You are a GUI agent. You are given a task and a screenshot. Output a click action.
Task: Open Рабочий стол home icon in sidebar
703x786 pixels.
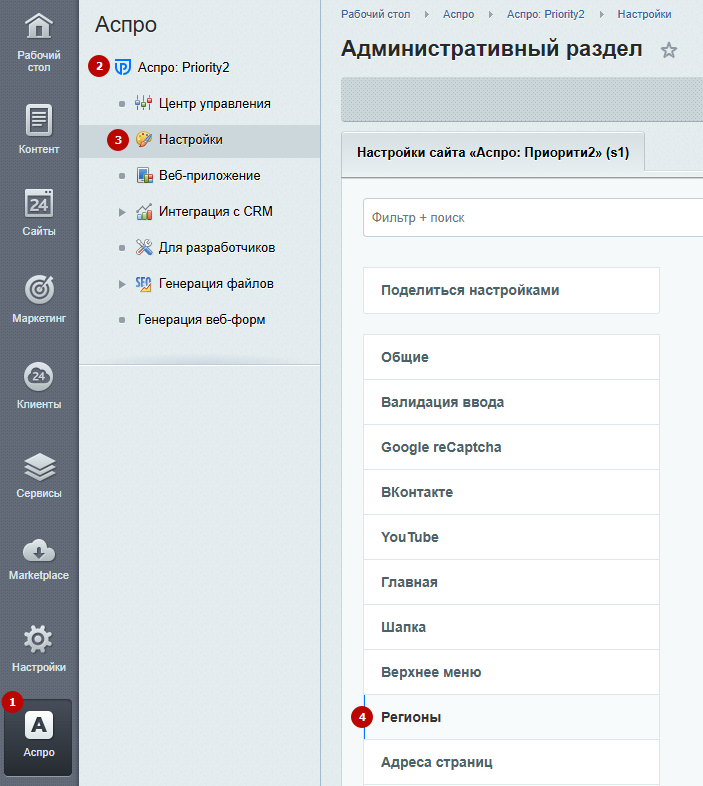point(39,26)
